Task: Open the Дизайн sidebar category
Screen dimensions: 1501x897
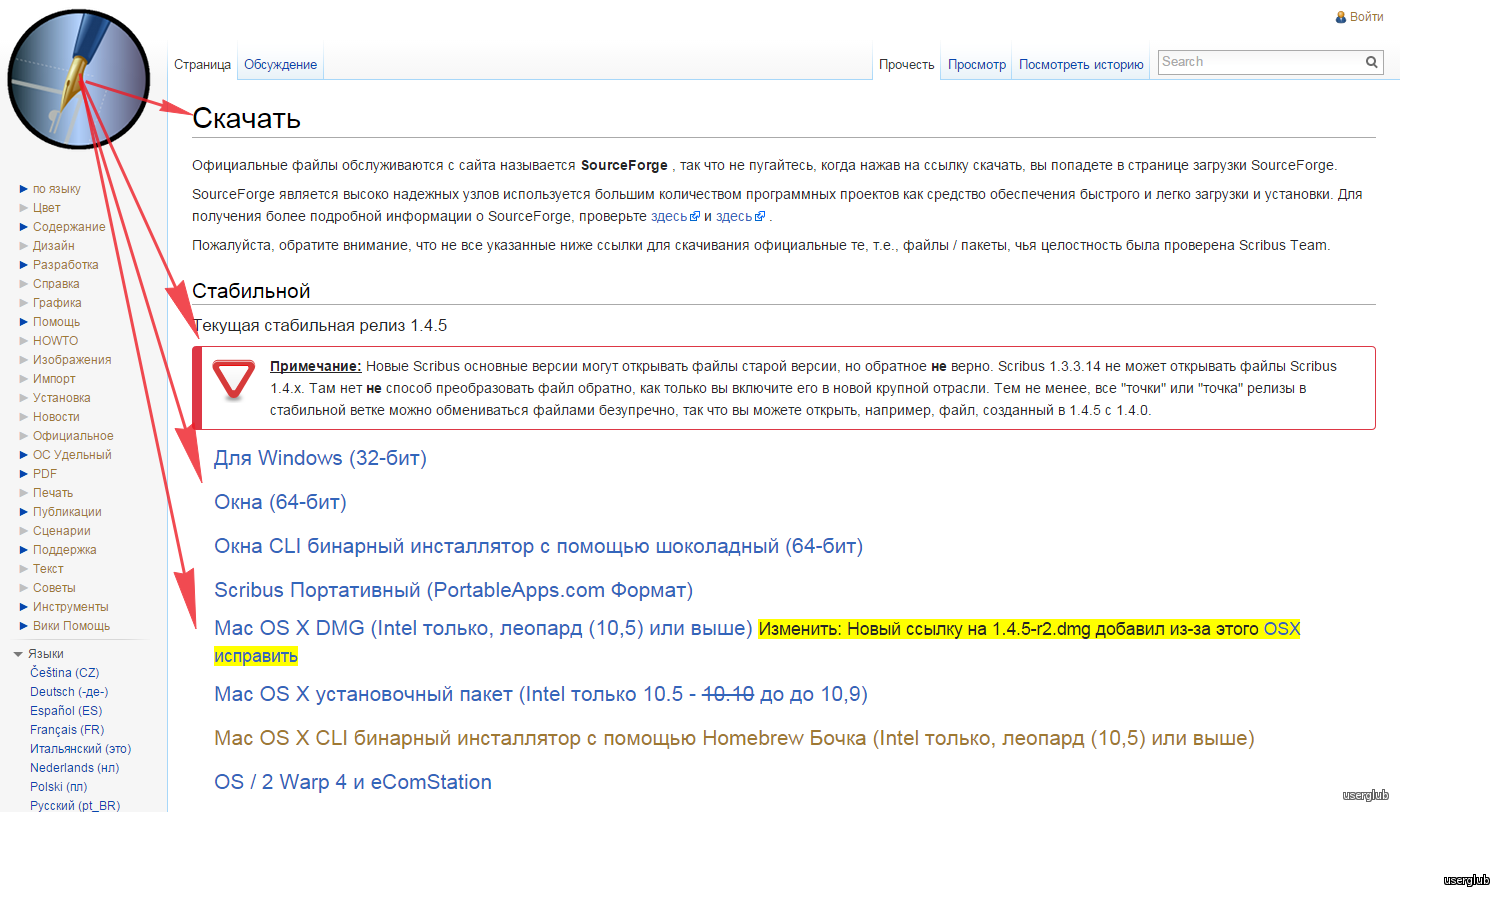Action: point(54,246)
